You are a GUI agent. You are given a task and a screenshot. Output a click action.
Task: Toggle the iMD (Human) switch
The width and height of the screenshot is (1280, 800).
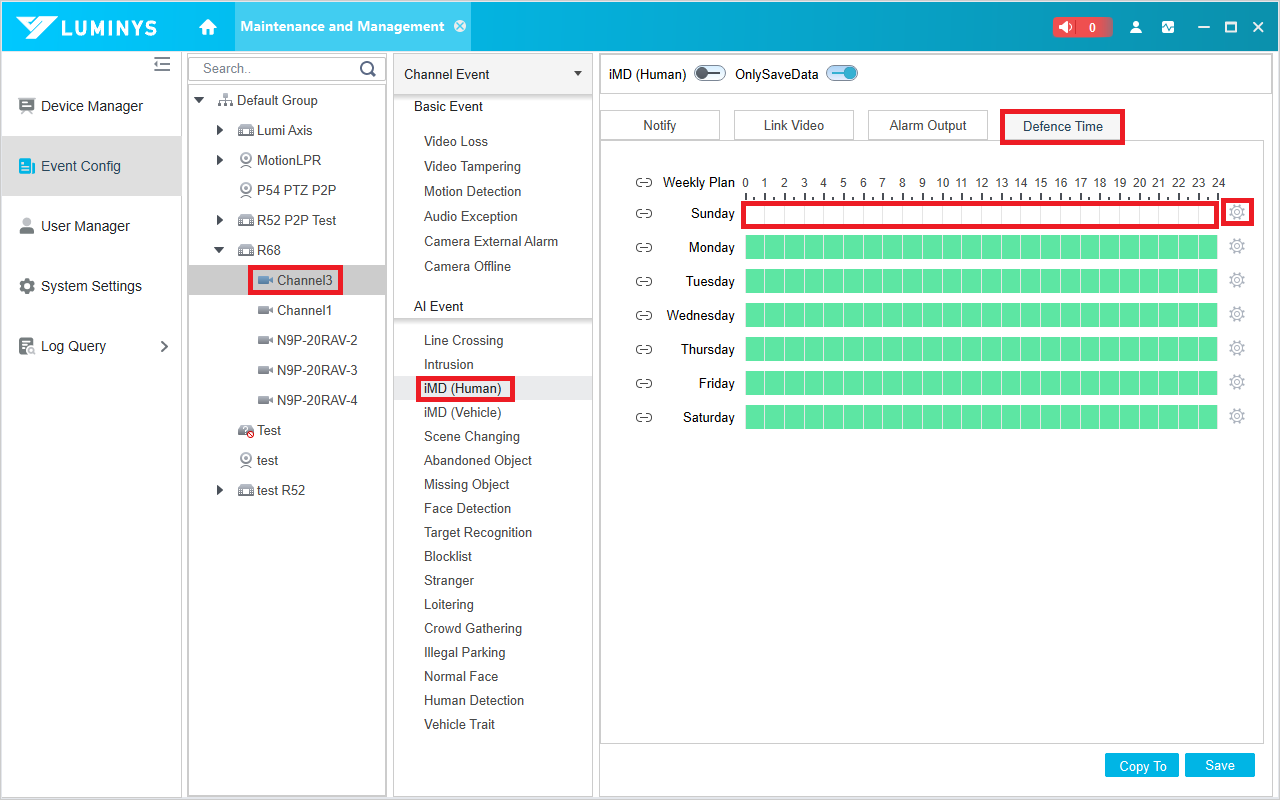coord(709,74)
